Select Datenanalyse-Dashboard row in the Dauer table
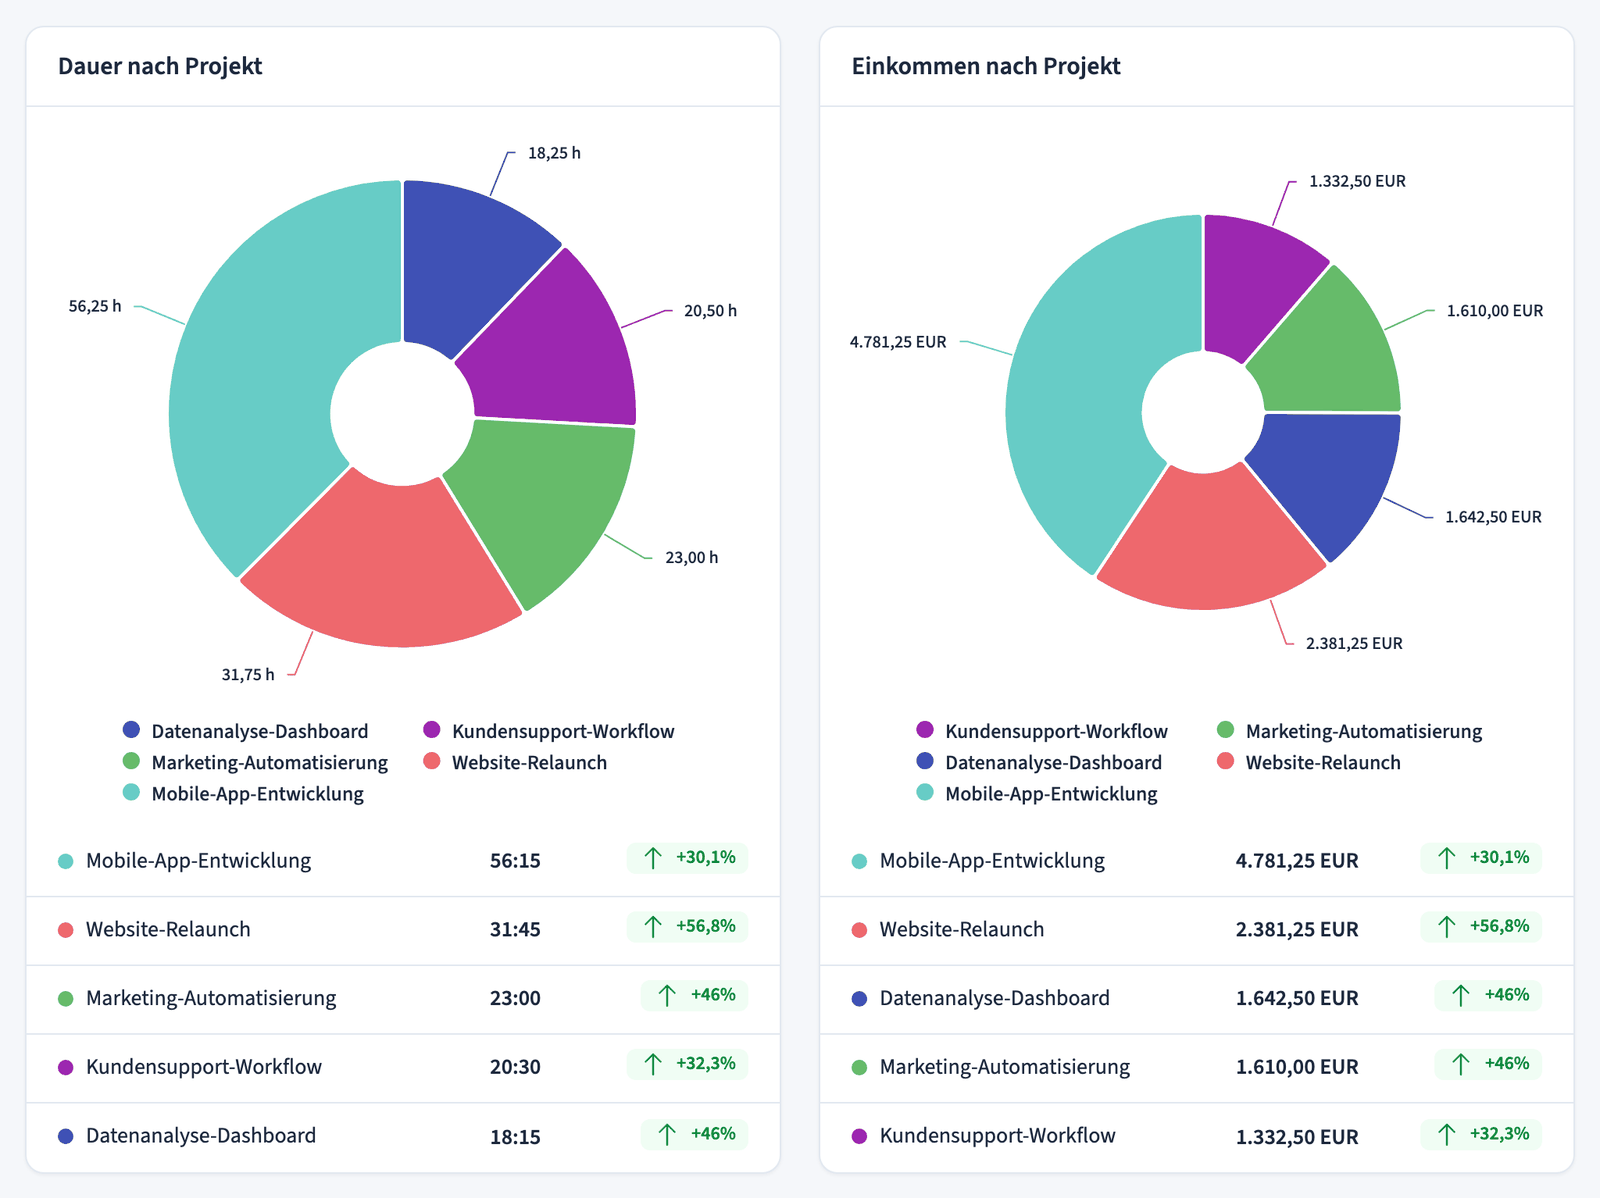The height and width of the screenshot is (1198, 1600). point(403,1137)
